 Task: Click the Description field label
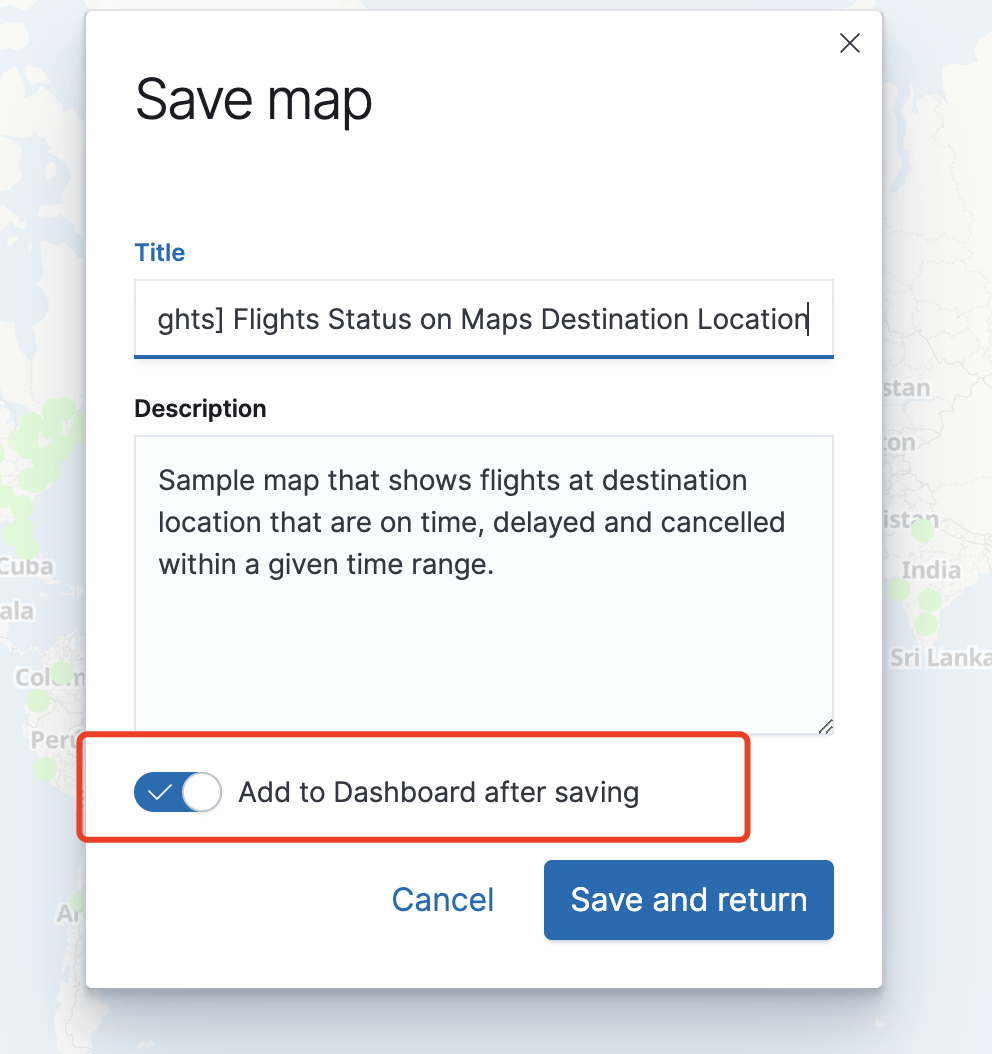pyautogui.click(x=200, y=408)
